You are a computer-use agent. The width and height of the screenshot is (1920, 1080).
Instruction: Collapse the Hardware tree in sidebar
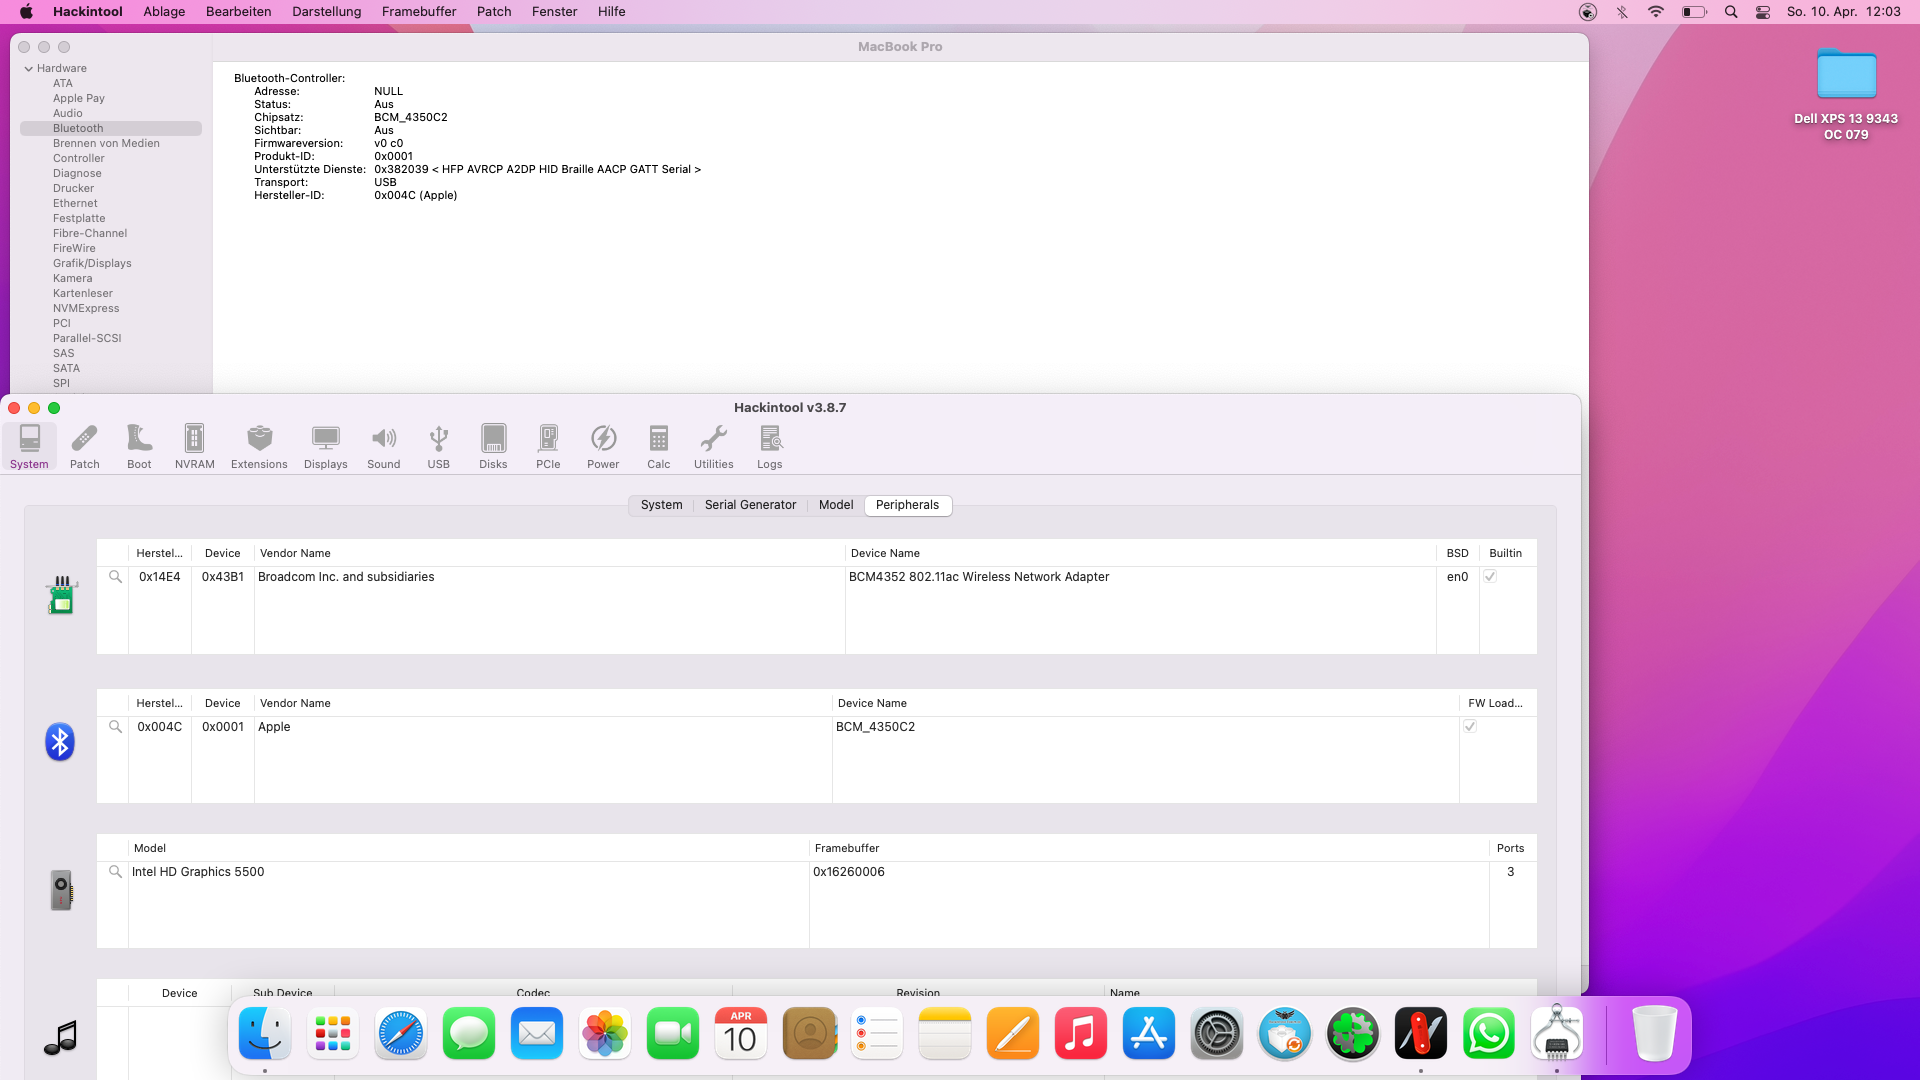tap(29, 69)
